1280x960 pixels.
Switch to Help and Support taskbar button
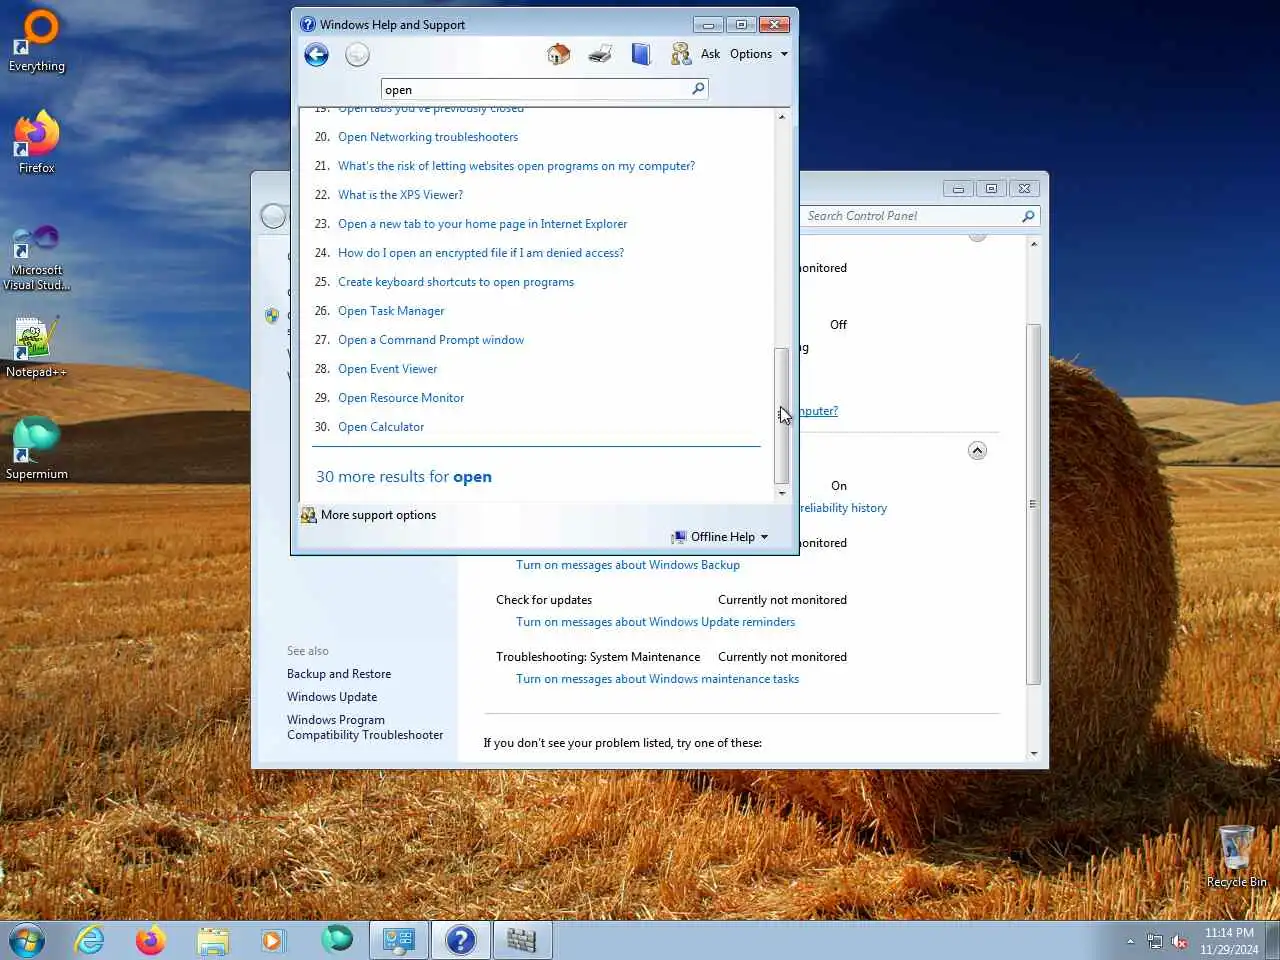(x=460, y=940)
